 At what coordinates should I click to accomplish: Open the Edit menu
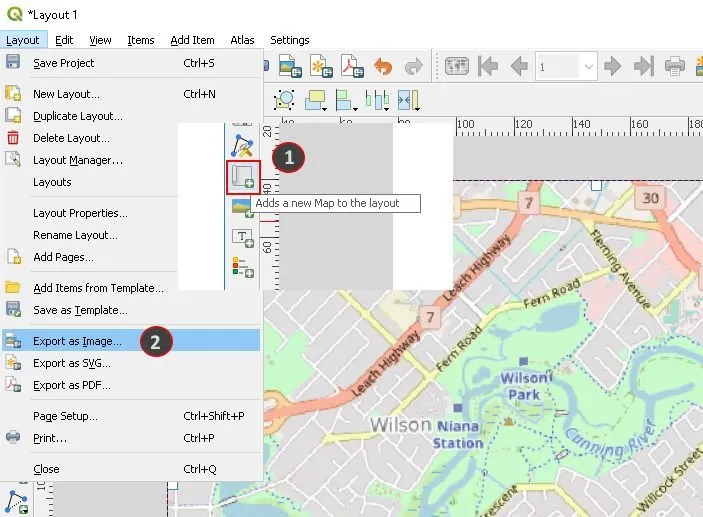pos(64,40)
